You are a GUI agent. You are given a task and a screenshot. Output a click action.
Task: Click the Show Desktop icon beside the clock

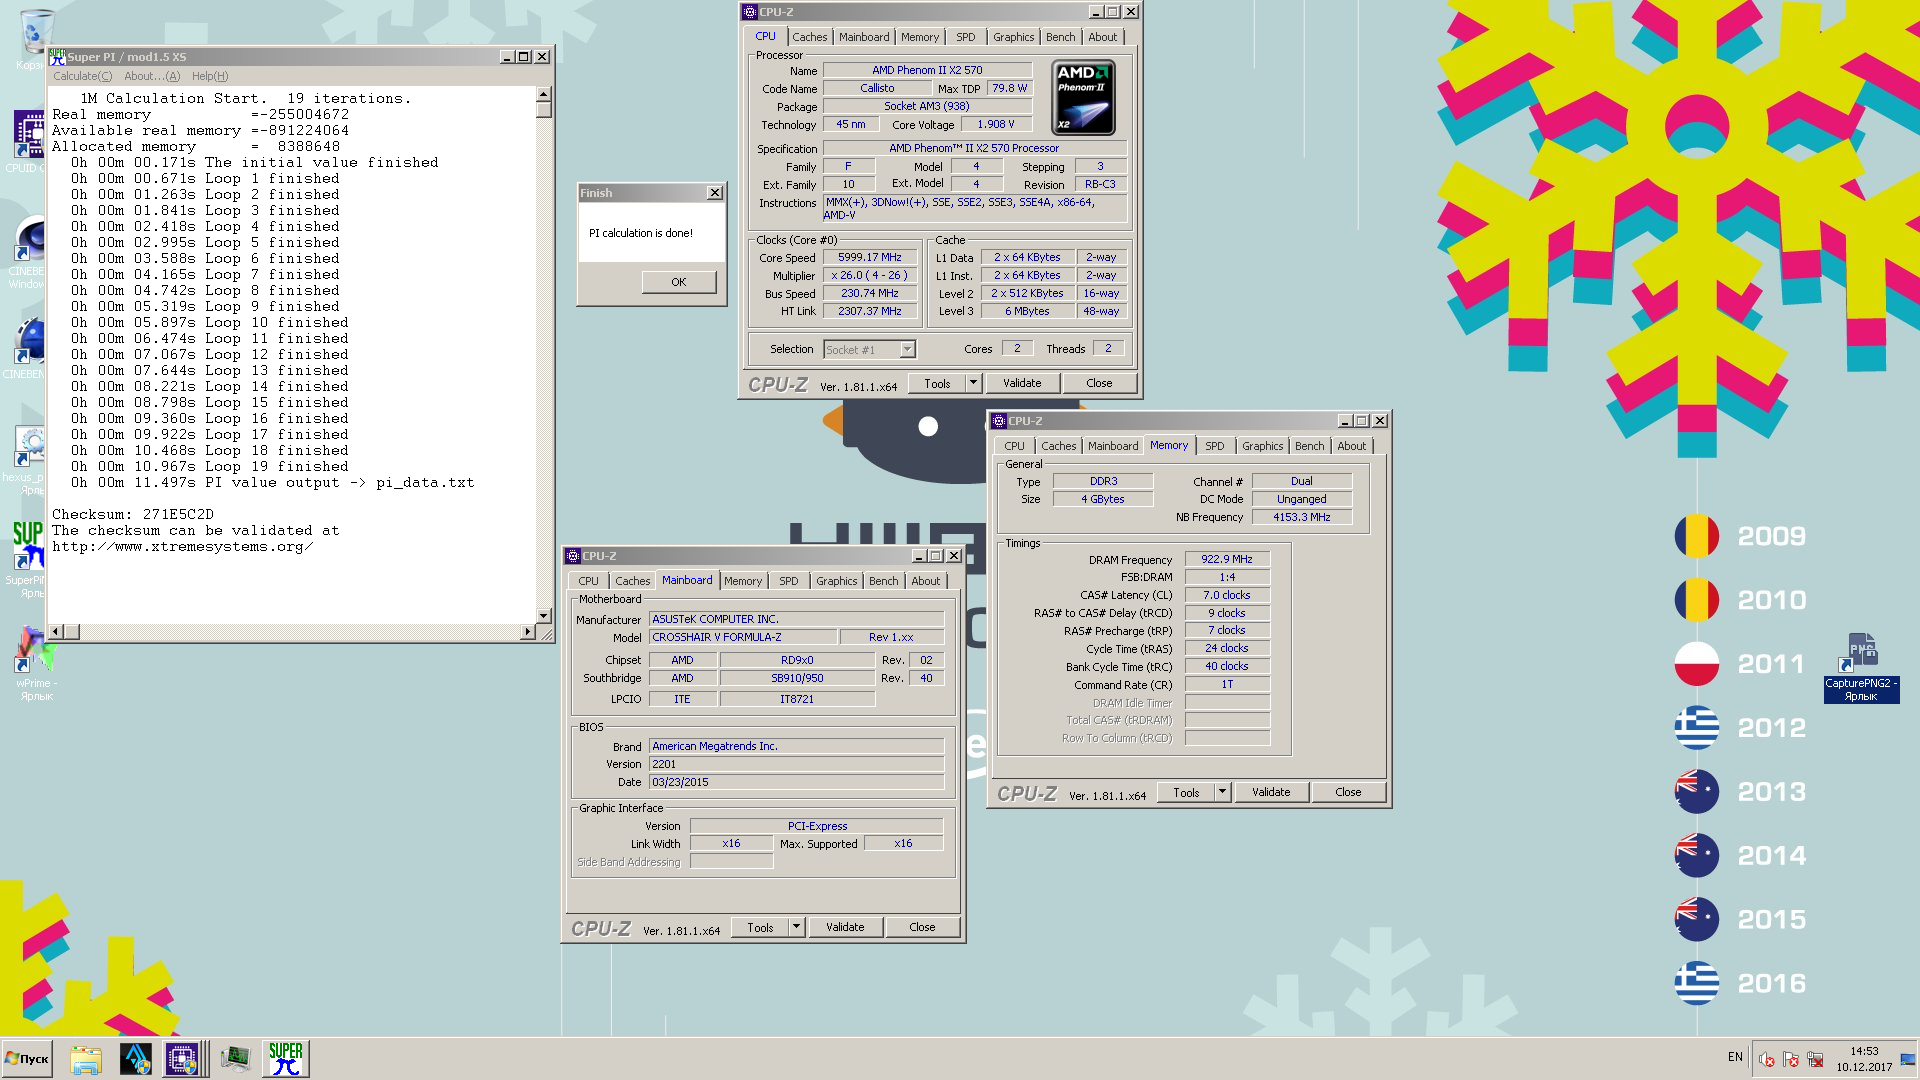pyautogui.click(x=1908, y=1060)
